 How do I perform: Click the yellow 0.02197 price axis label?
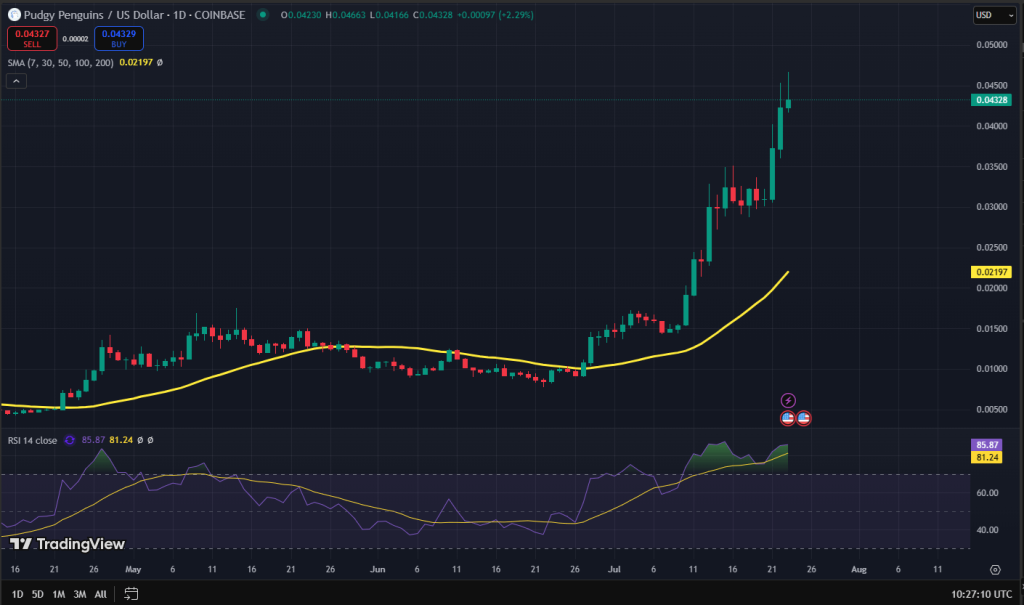991,272
